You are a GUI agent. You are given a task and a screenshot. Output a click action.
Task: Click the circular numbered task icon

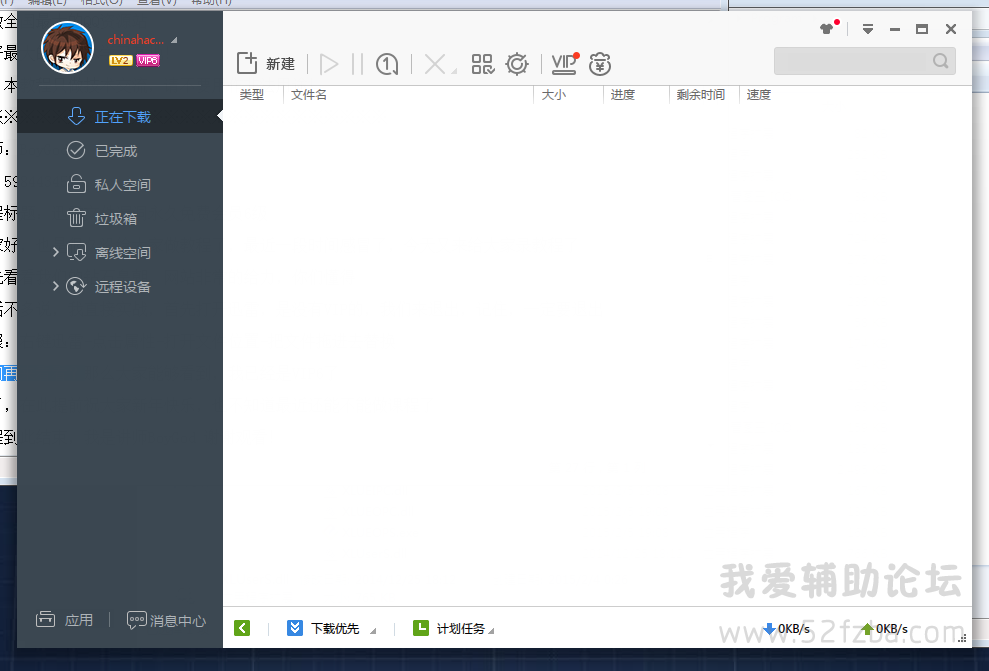pyautogui.click(x=387, y=64)
